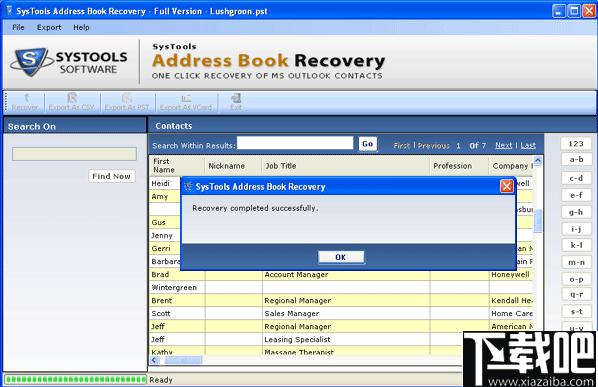This screenshot has width=598, height=387.
Task: Click the Honeywell company cell
Action: [x=510, y=275]
